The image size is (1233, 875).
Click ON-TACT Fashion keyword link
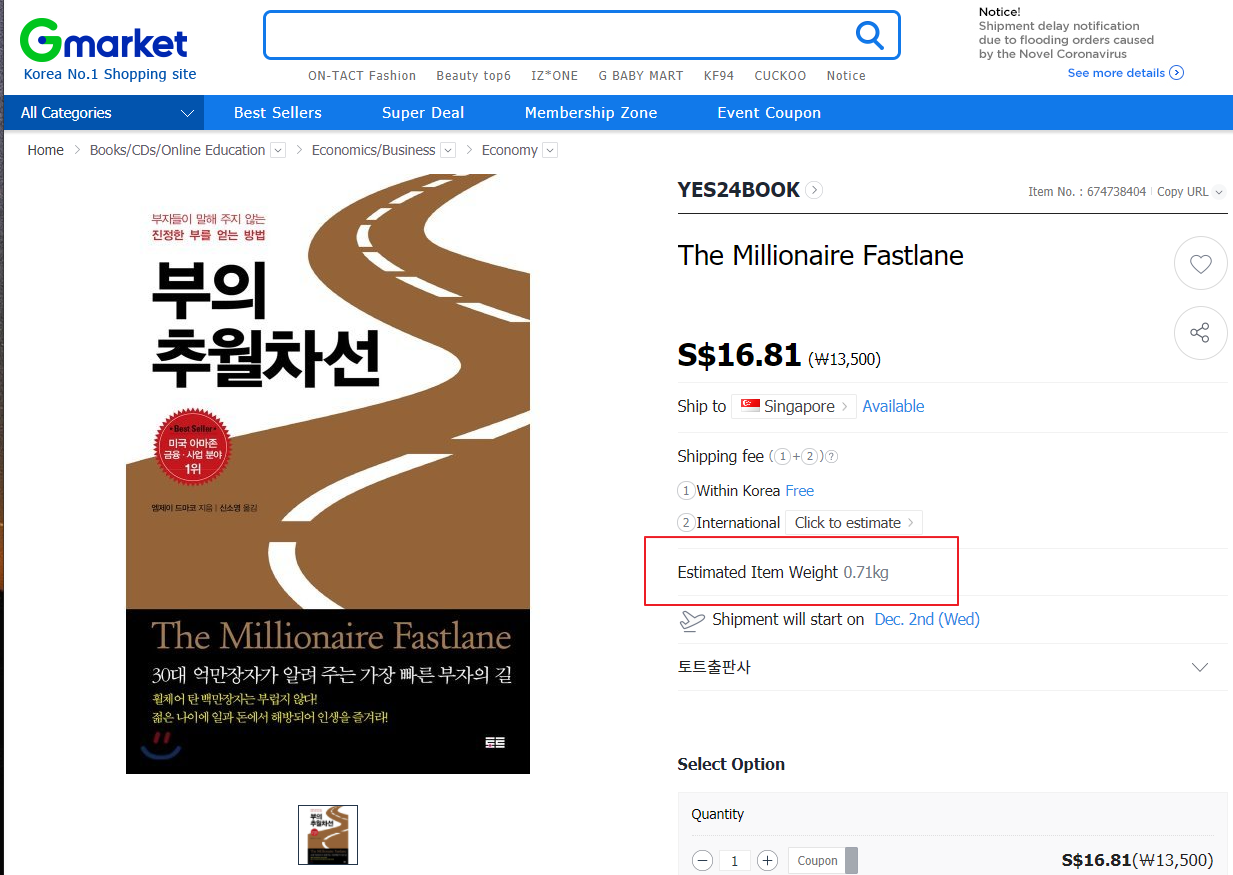tap(362, 76)
